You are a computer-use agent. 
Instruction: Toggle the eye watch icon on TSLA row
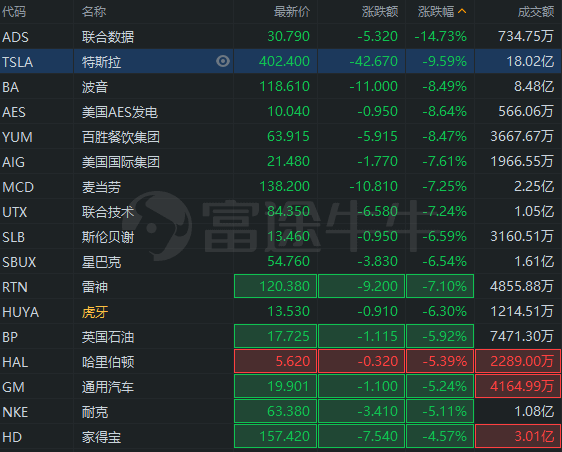pos(223,61)
